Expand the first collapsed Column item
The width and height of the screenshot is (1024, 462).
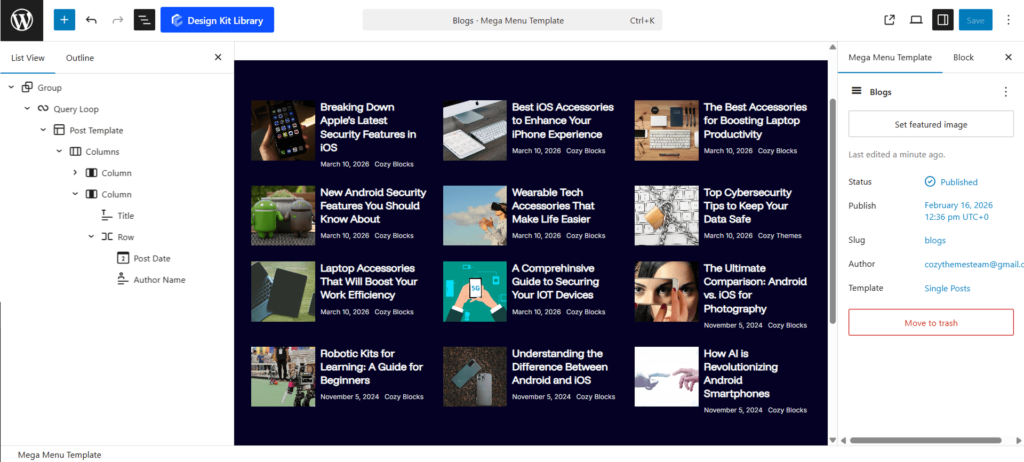(75, 173)
